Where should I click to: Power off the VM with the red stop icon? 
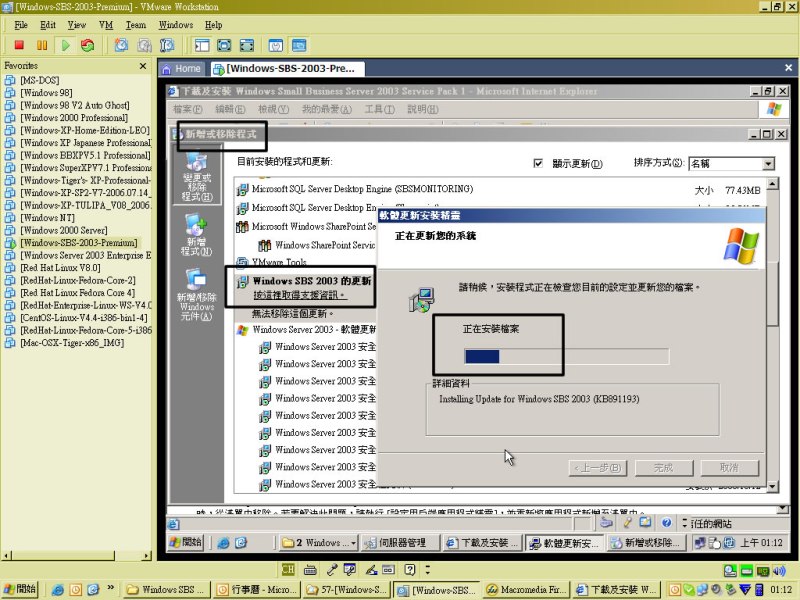click(19, 45)
